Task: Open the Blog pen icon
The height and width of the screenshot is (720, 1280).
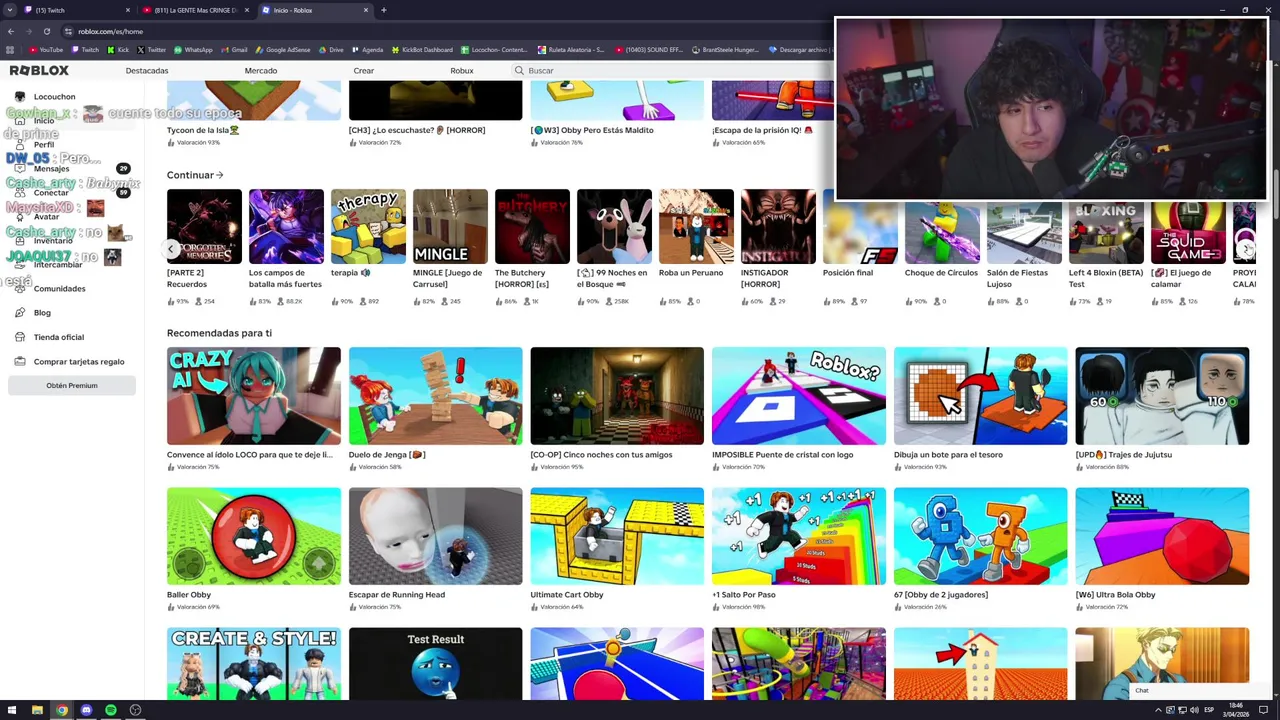Action: (20, 313)
